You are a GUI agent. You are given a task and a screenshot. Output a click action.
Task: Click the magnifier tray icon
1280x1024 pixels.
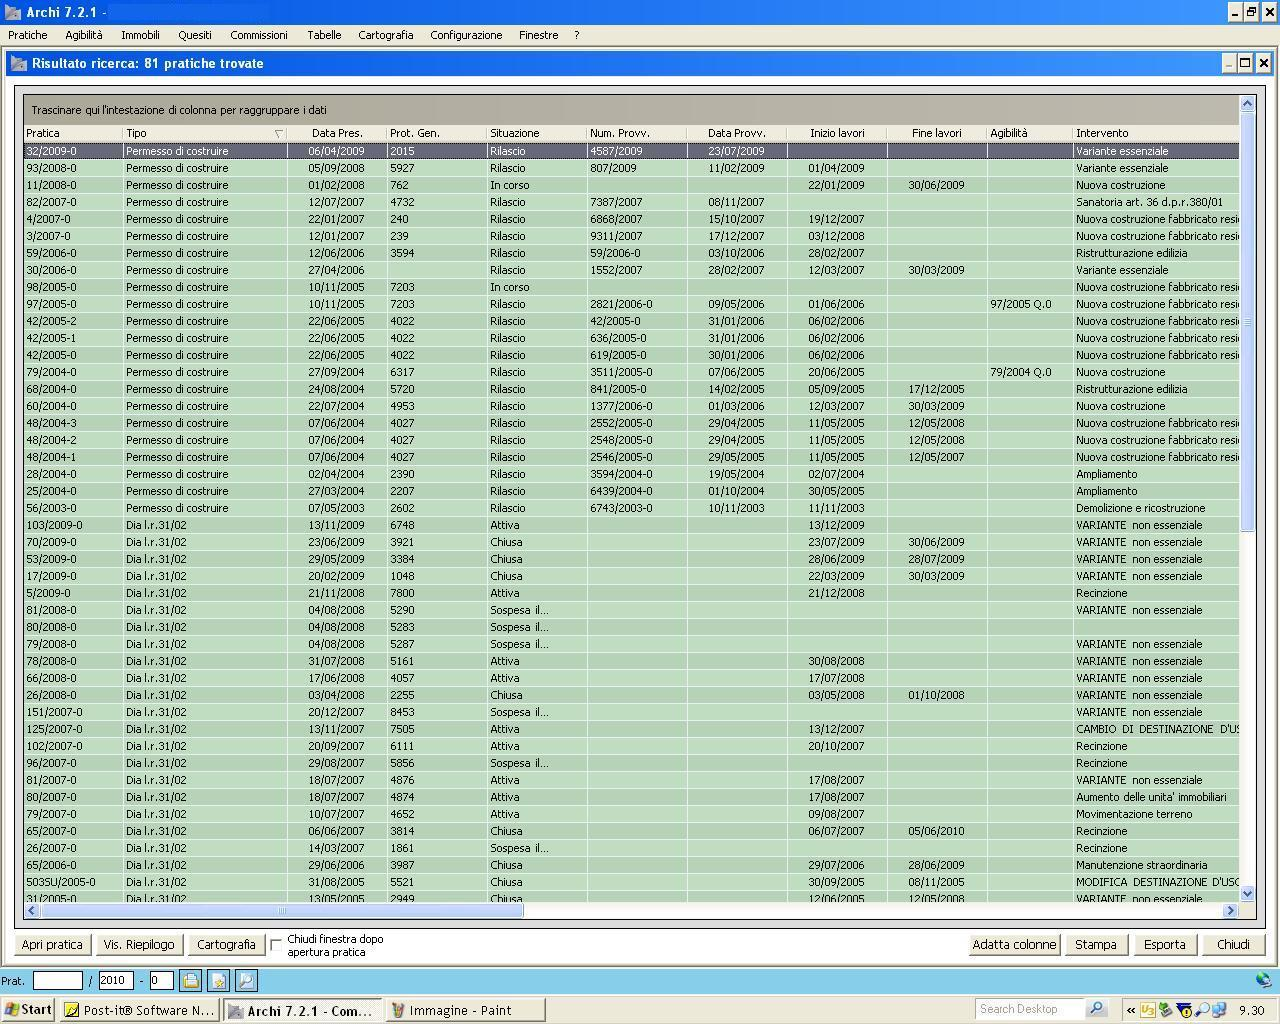pos(1201,1010)
